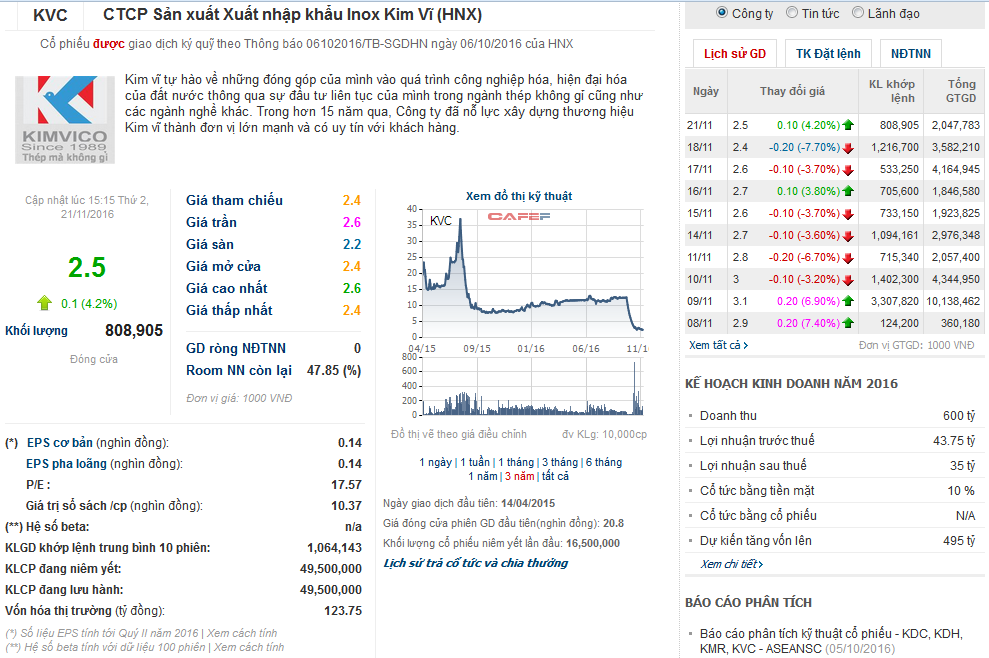Viewport: 989px width, 658px height.
Task: Click the down arrow in the 10/11 row
Action: pyautogui.click(x=848, y=279)
